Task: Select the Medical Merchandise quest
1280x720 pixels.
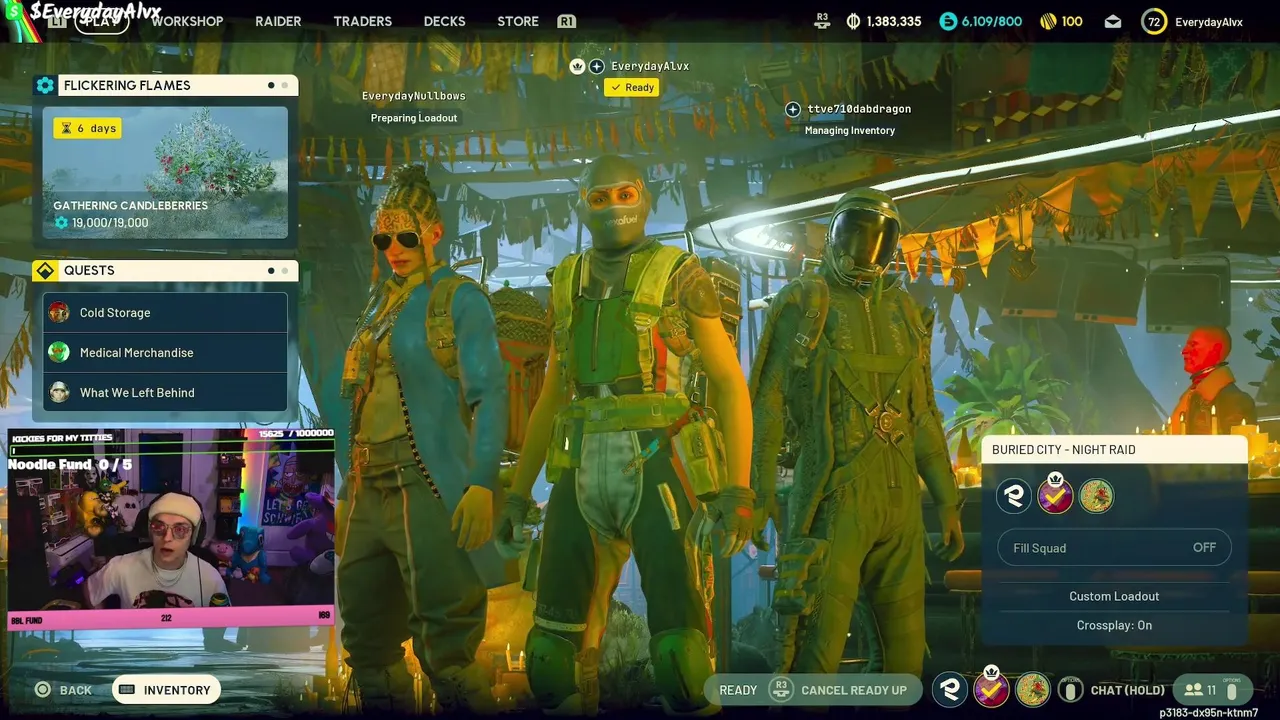Action: pyautogui.click(x=165, y=352)
